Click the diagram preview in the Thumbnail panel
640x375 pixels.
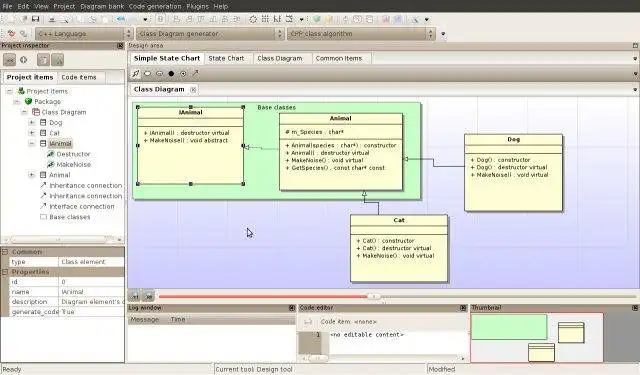[x=537, y=337]
